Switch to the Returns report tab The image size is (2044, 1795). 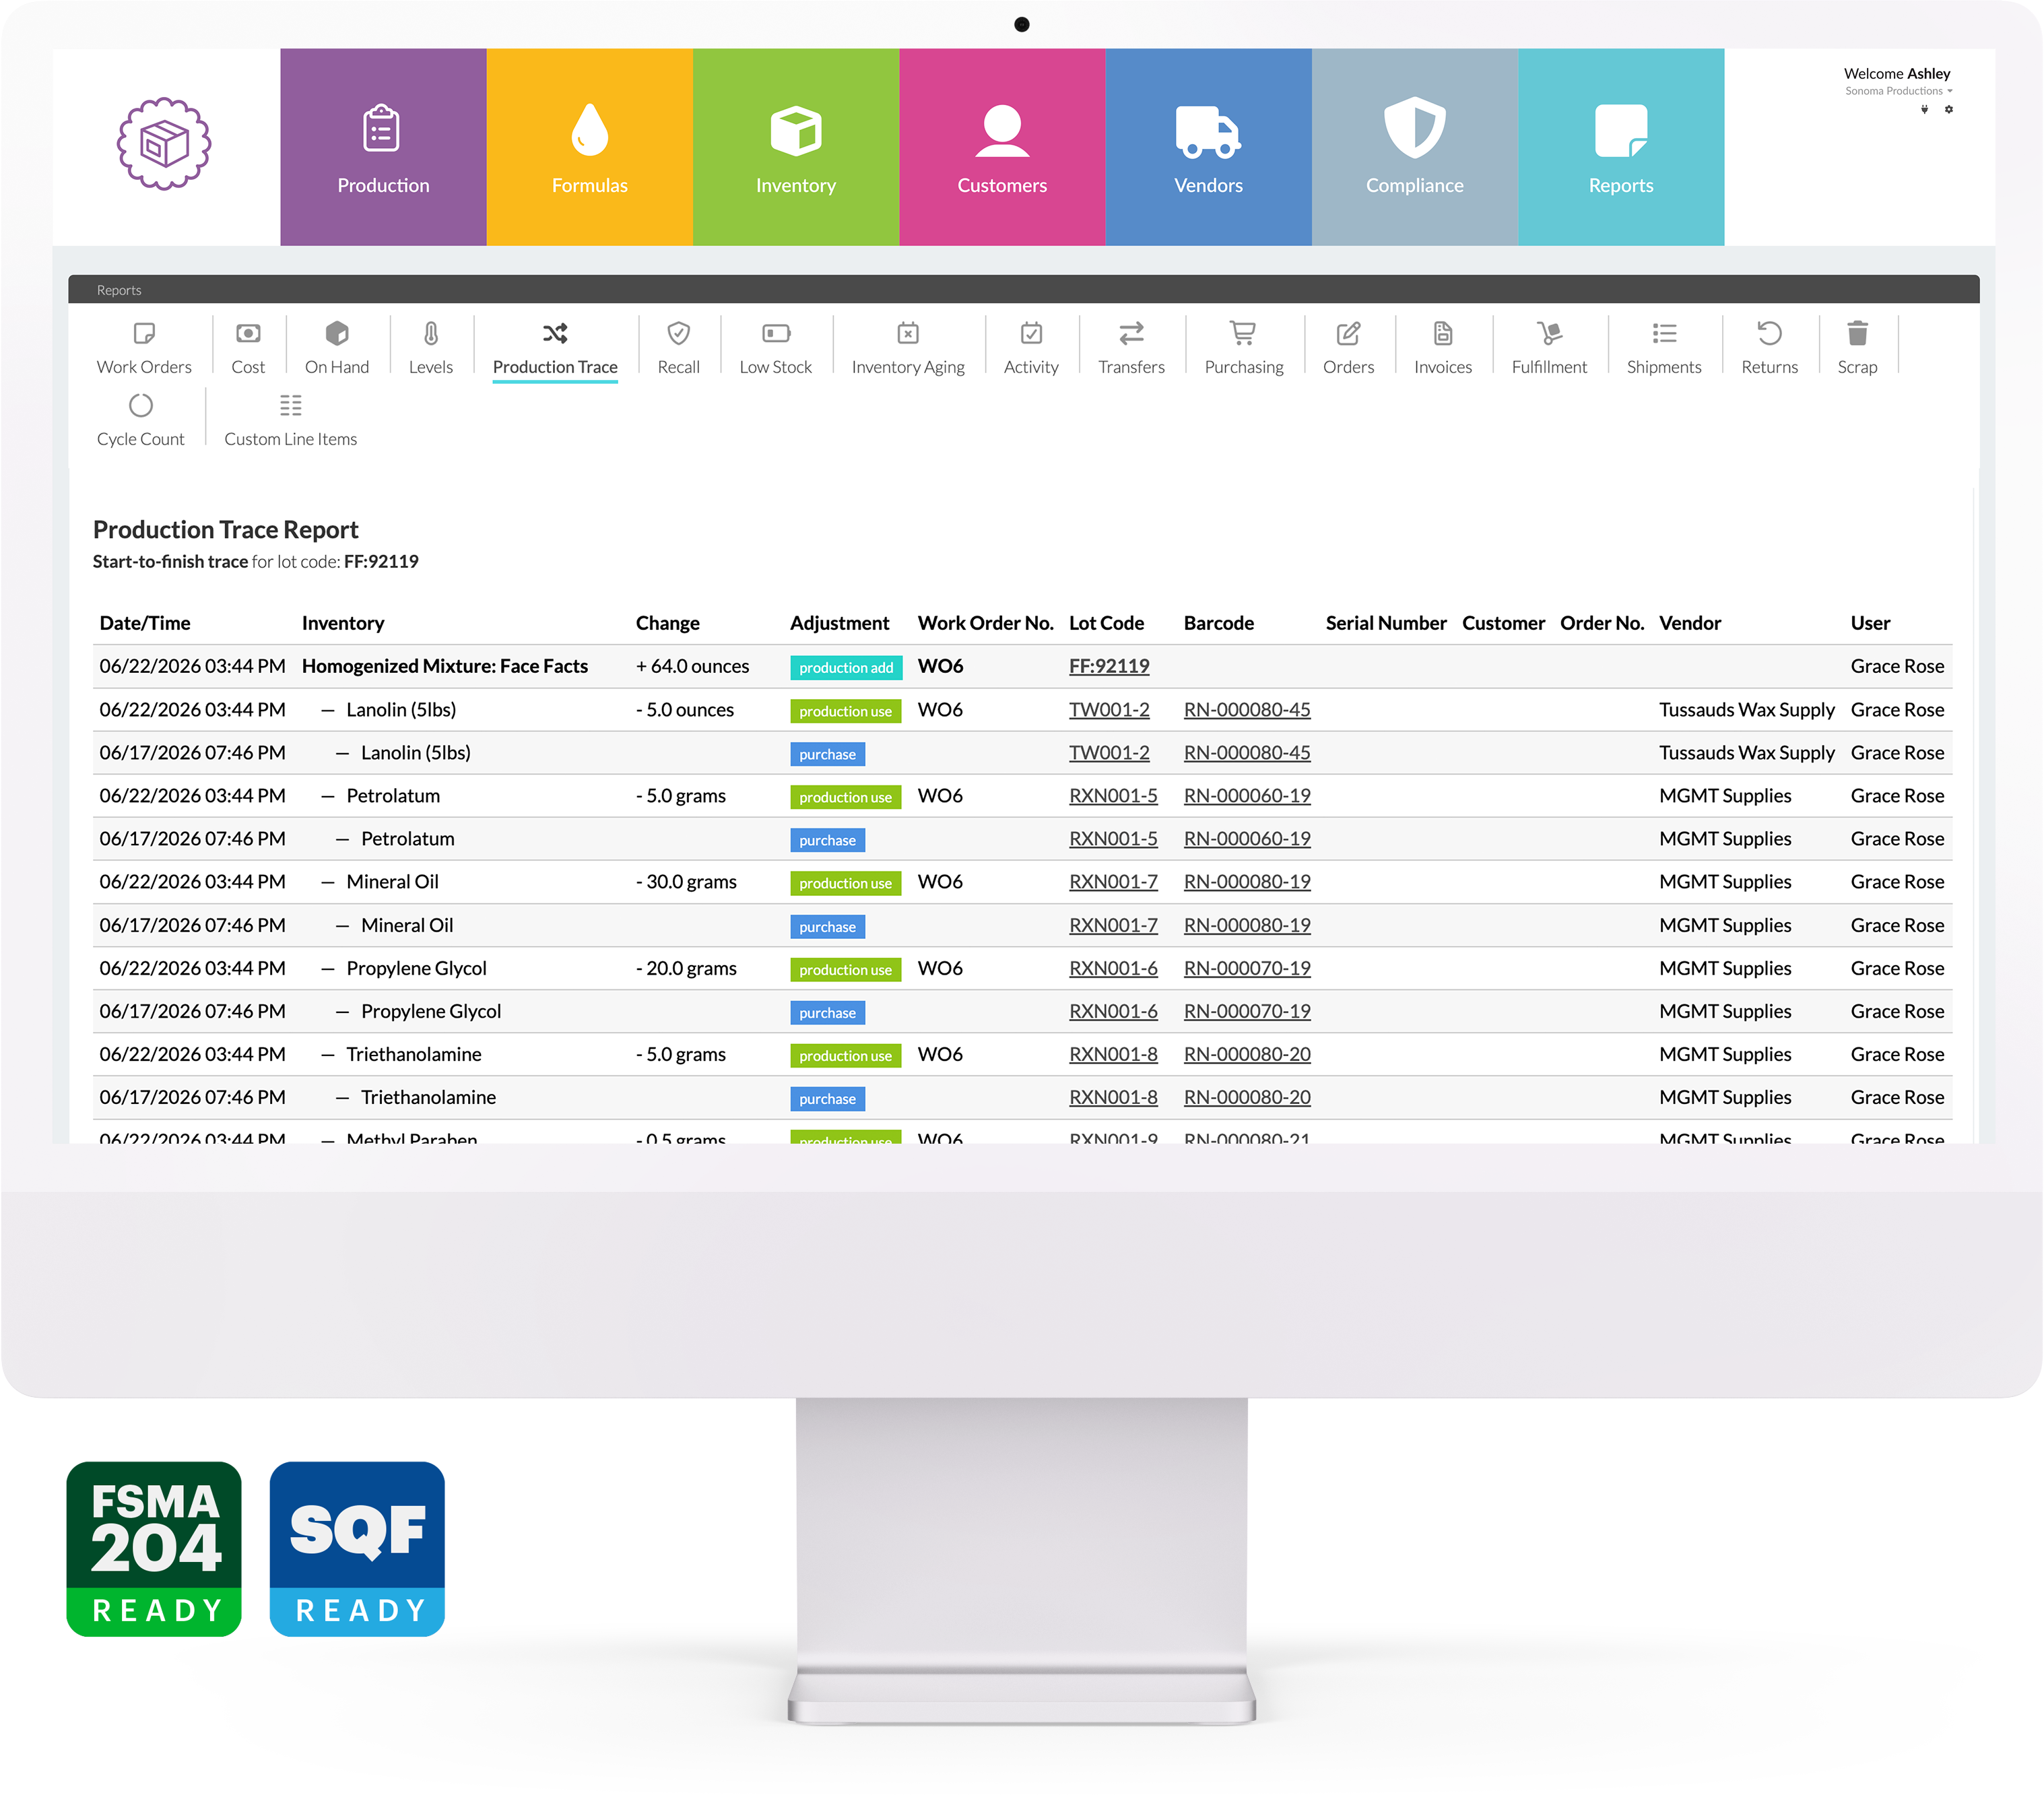1769,347
